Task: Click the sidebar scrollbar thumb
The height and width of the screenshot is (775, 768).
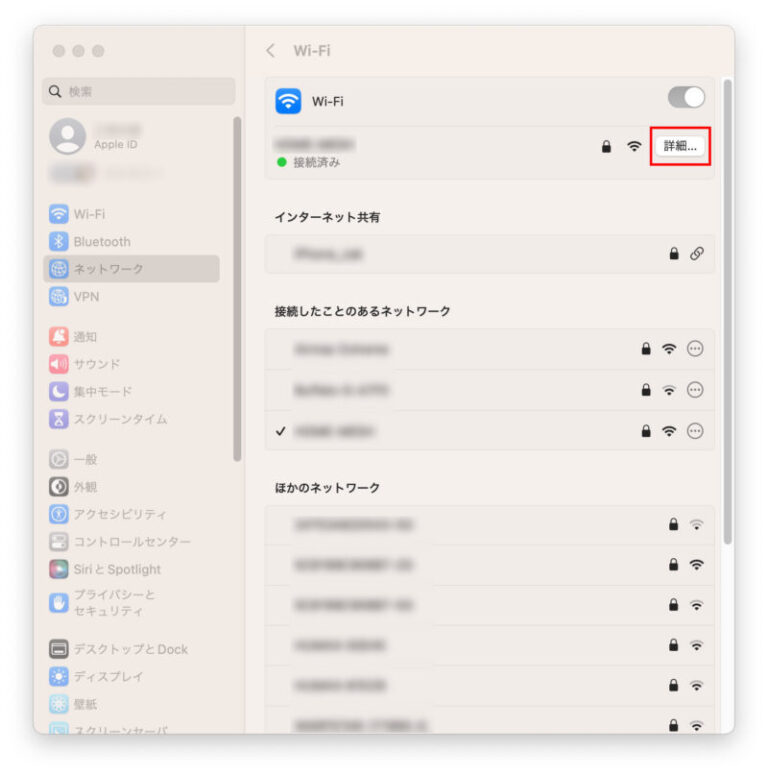Action: [x=237, y=289]
